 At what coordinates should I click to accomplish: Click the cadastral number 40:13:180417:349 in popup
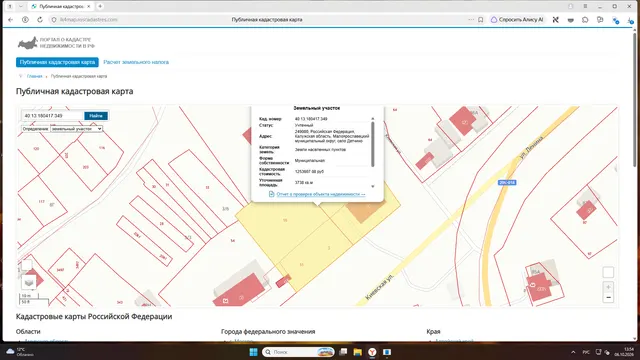pyautogui.click(x=311, y=119)
